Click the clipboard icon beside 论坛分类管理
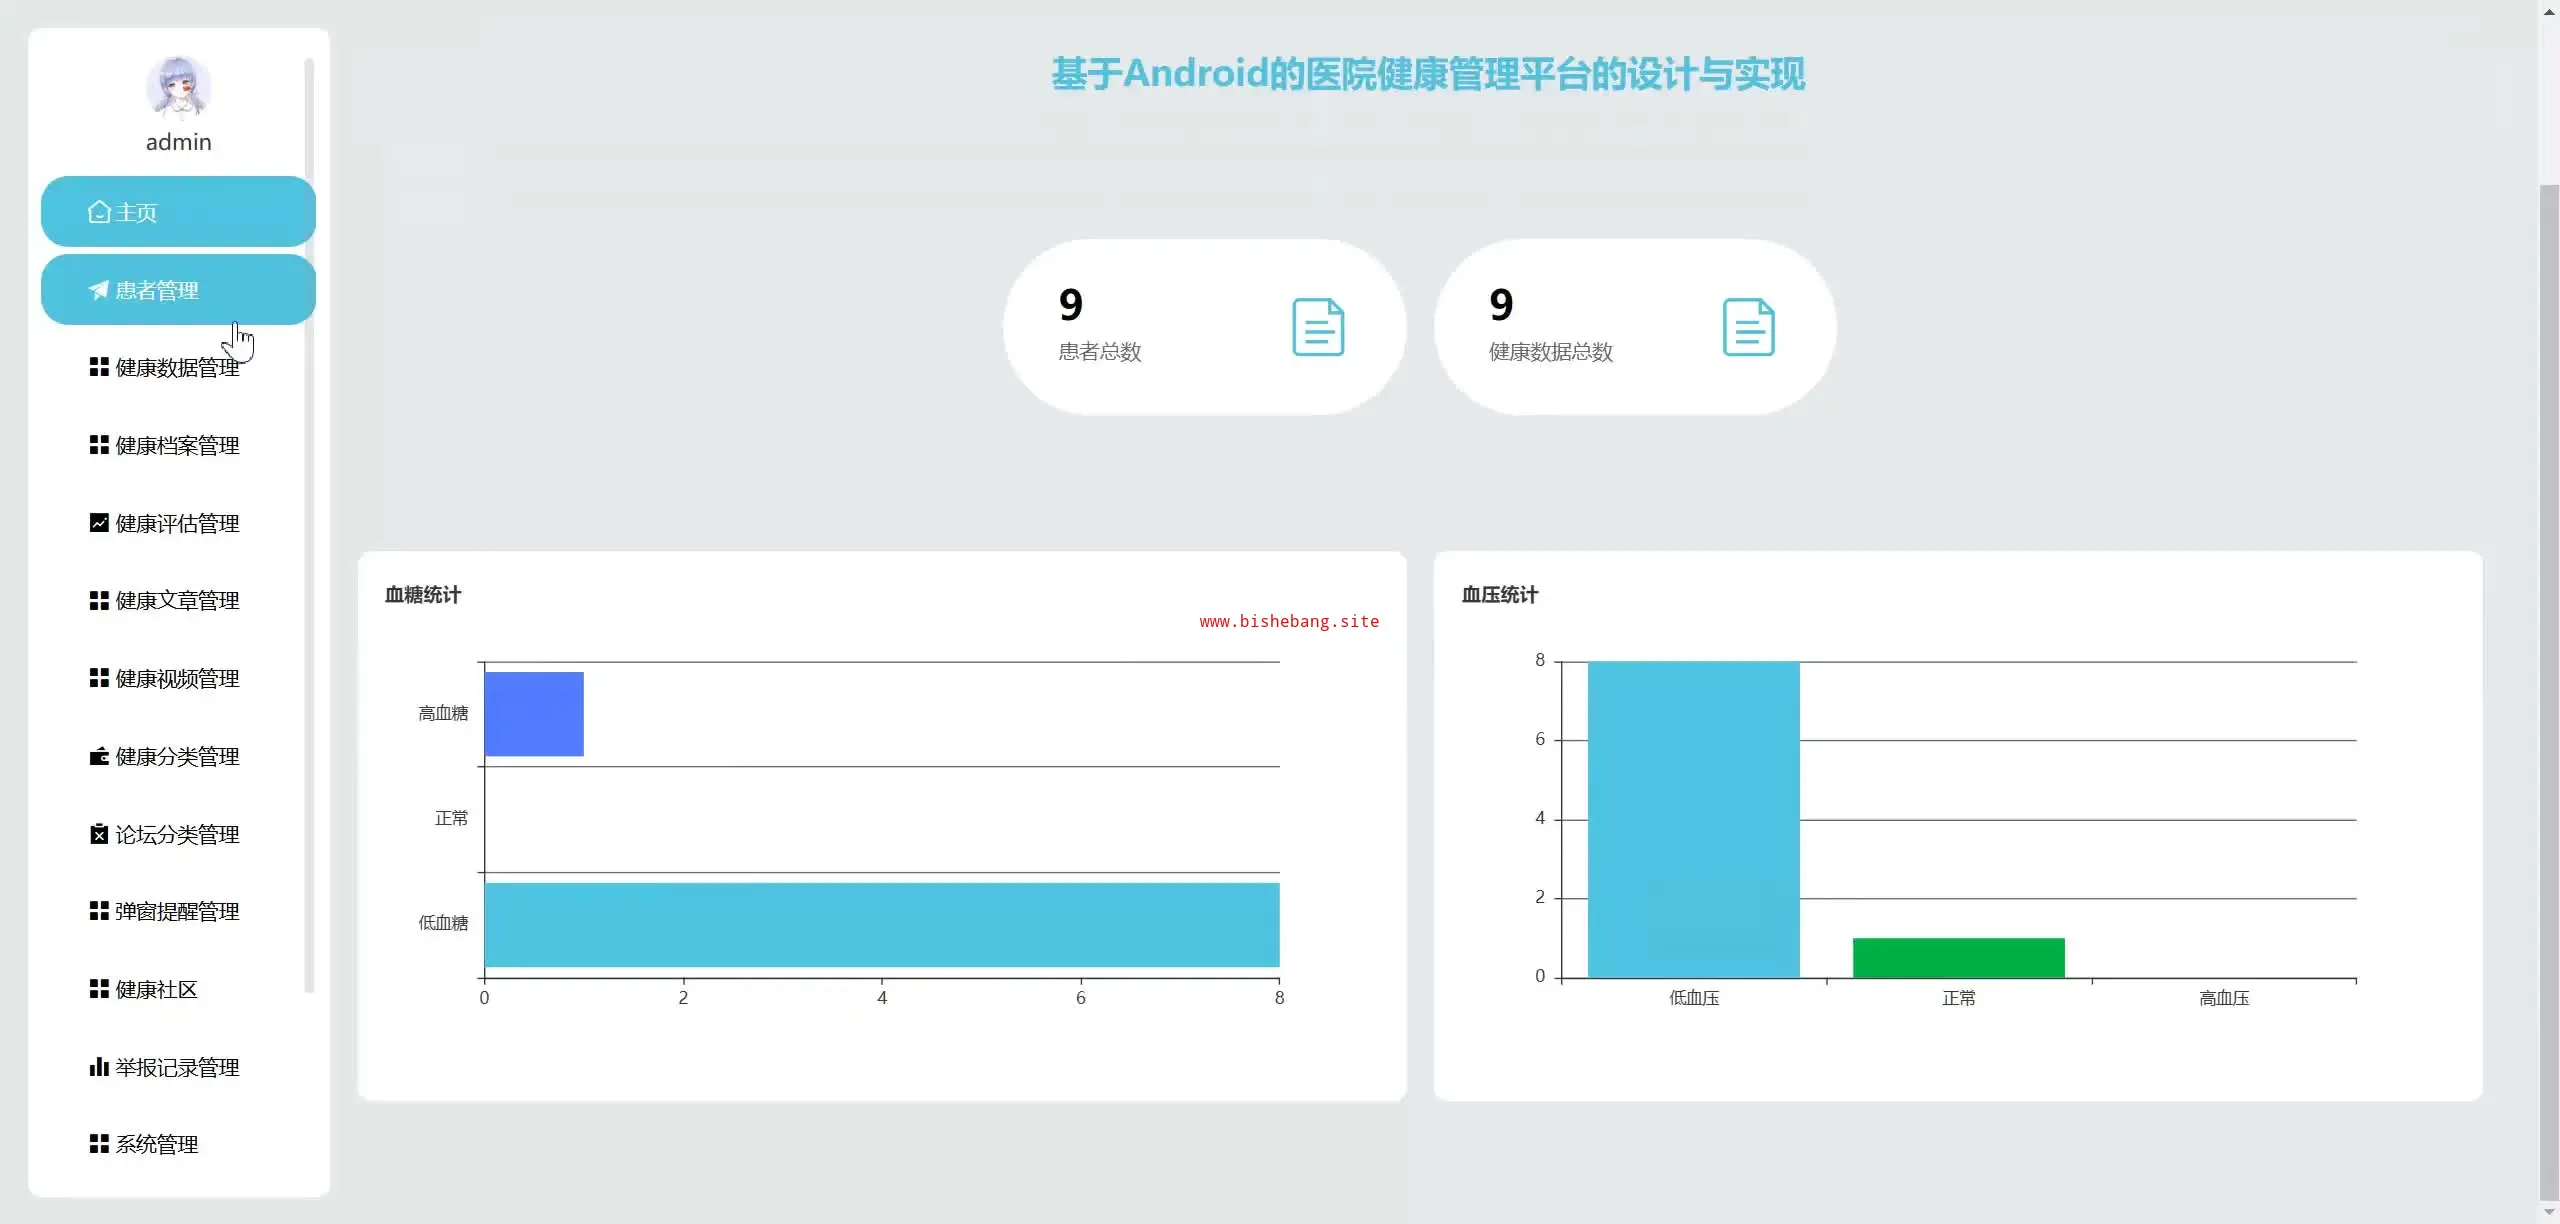Image resolution: width=2560 pixels, height=1224 pixels. pos(99,834)
